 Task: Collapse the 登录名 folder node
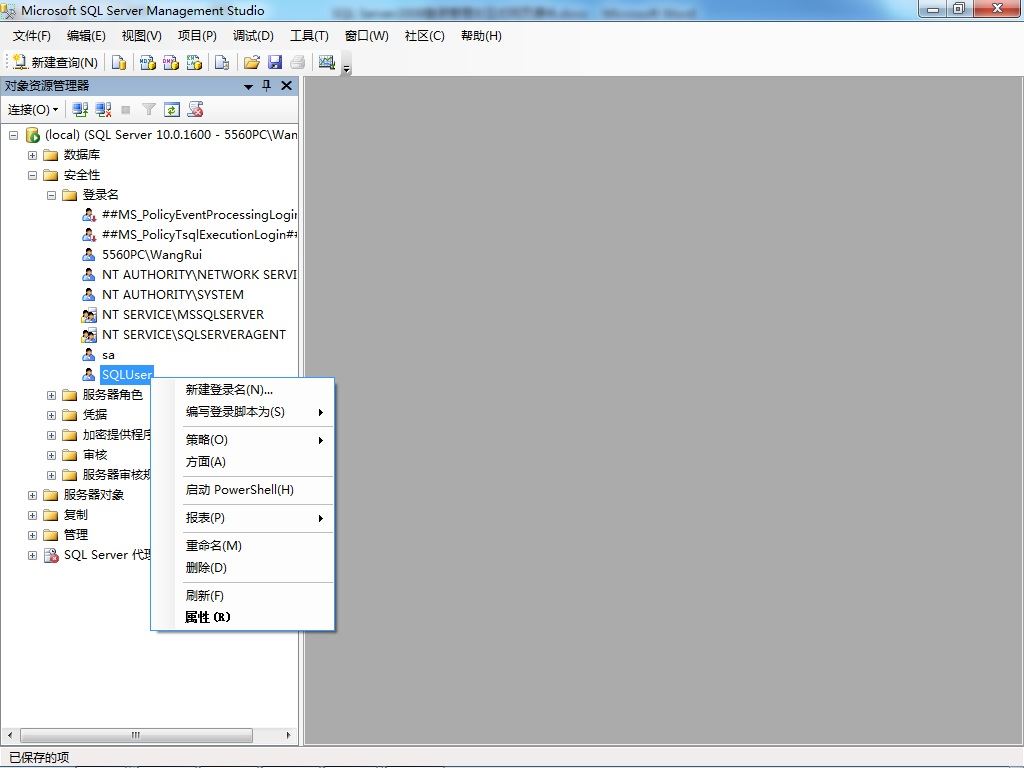(x=51, y=195)
